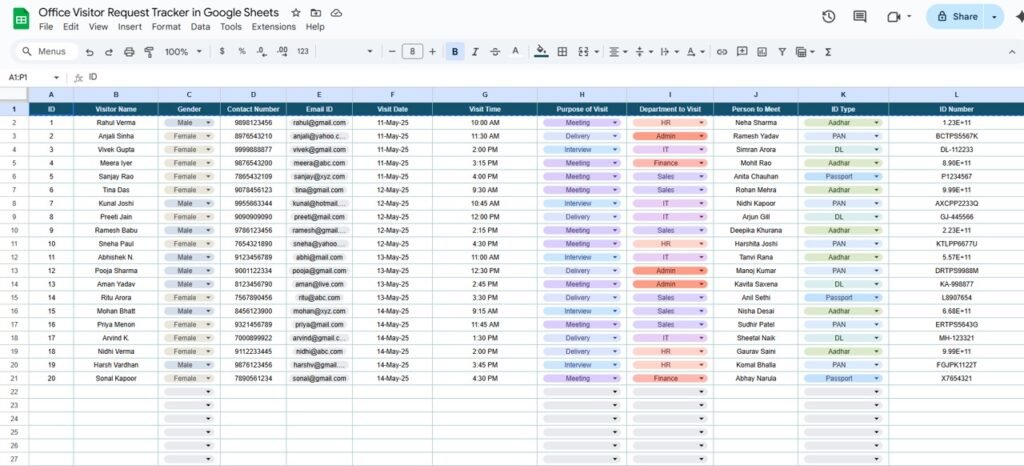Decrease font size with the minus button

[392, 51]
